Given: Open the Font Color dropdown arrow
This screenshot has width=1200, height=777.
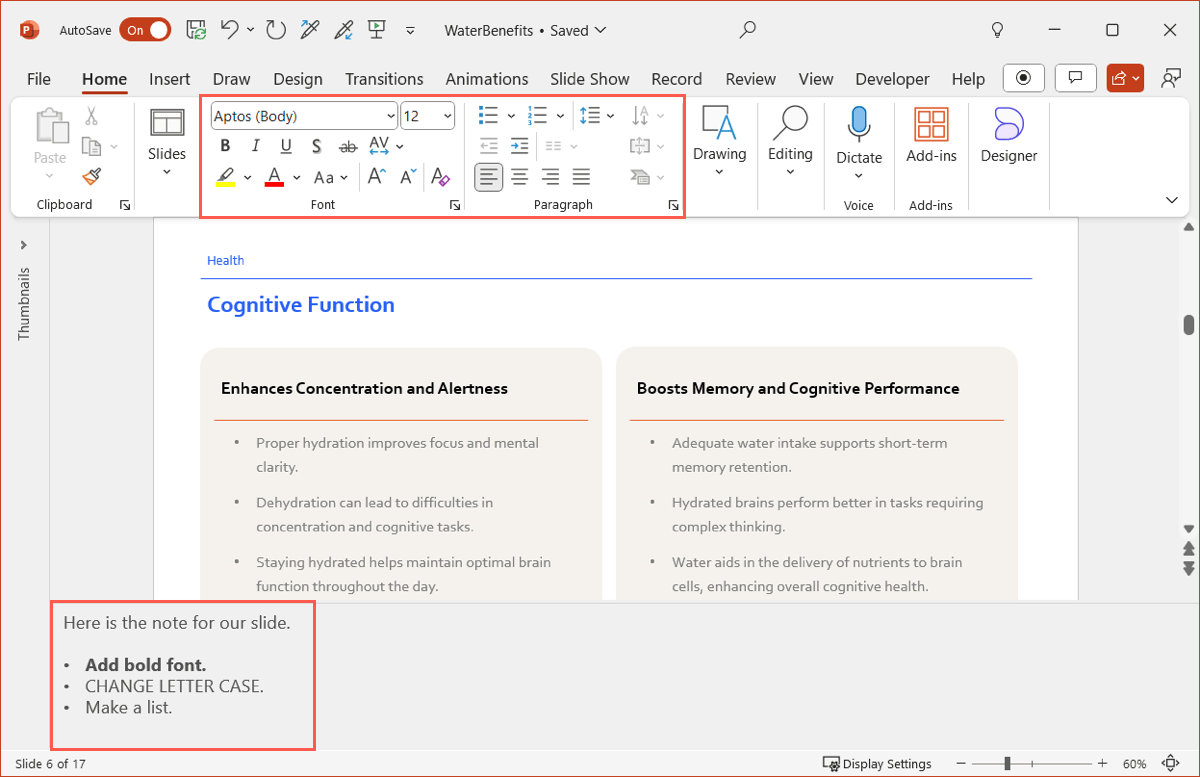Looking at the screenshot, I should pyautogui.click(x=297, y=177).
